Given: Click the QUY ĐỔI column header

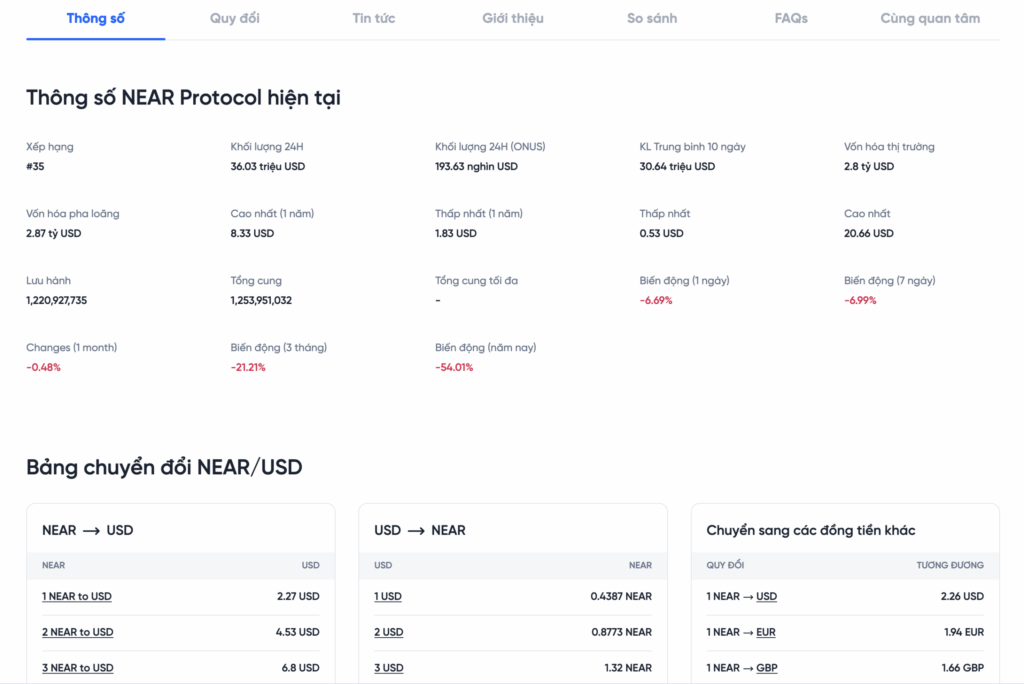Looking at the screenshot, I should click(x=725, y=566).
